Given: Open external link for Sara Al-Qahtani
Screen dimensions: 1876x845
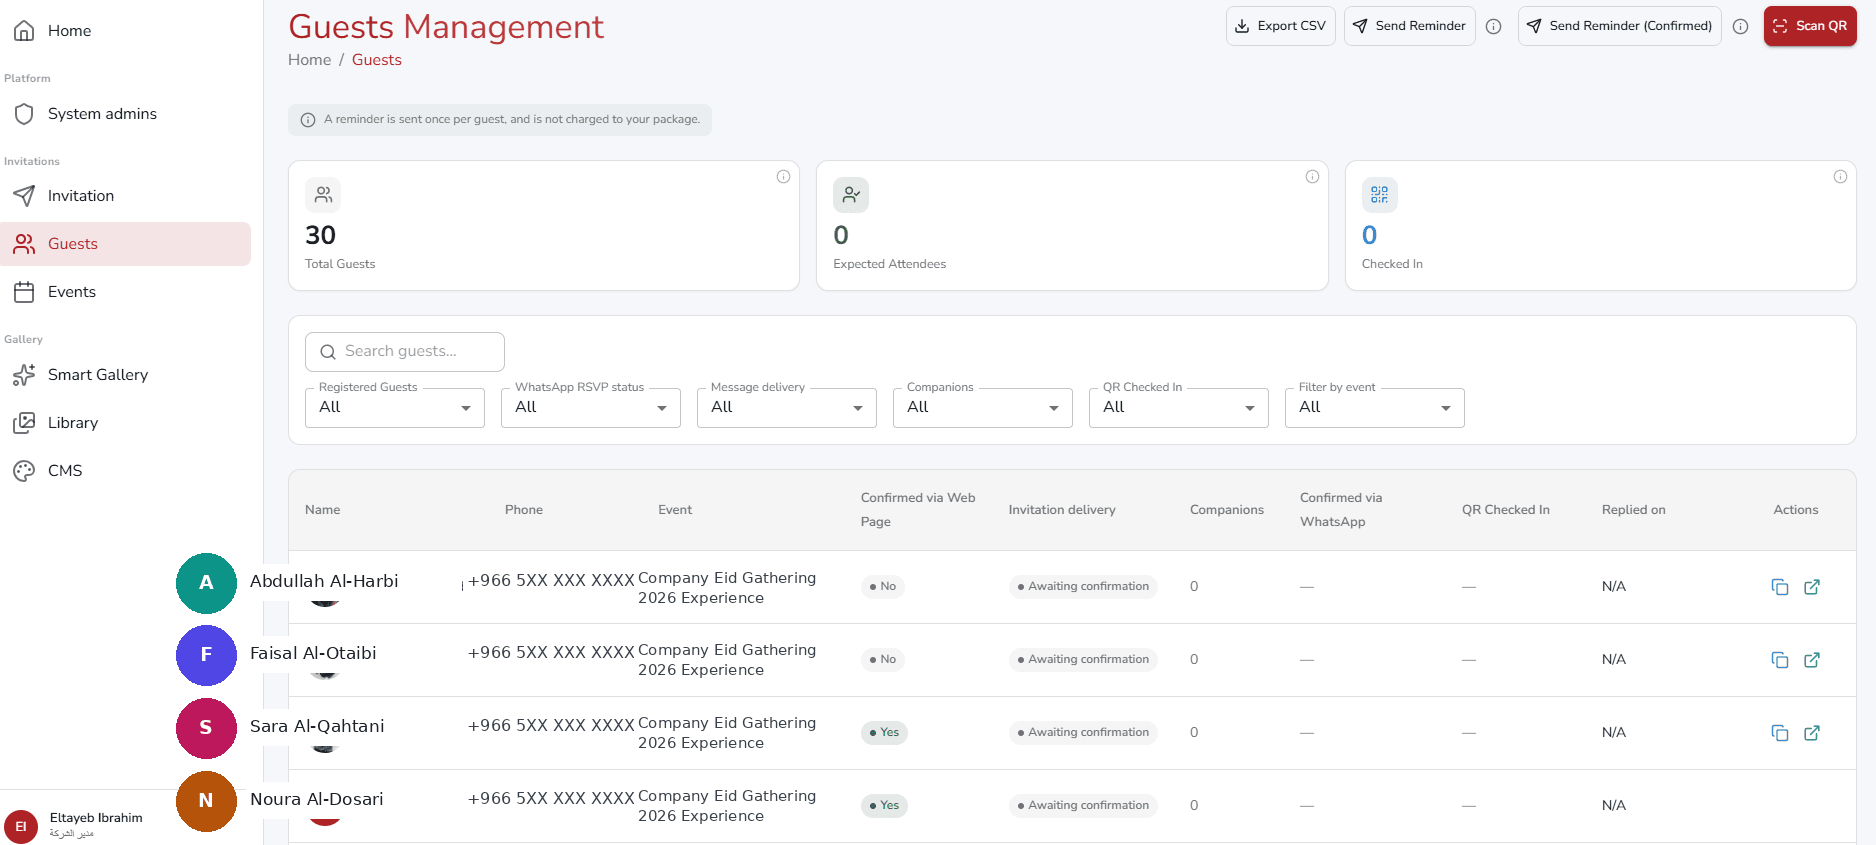Looking at the screenshot, I should 1812,733.
